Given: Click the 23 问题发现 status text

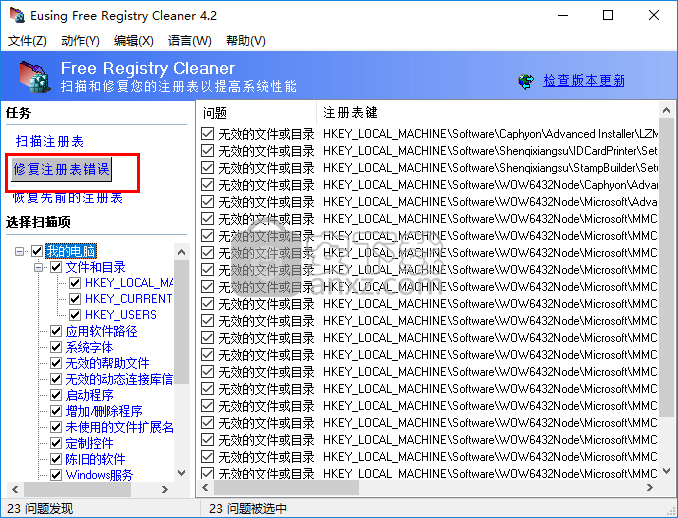Looking at the screenshot, I should 40,508.
